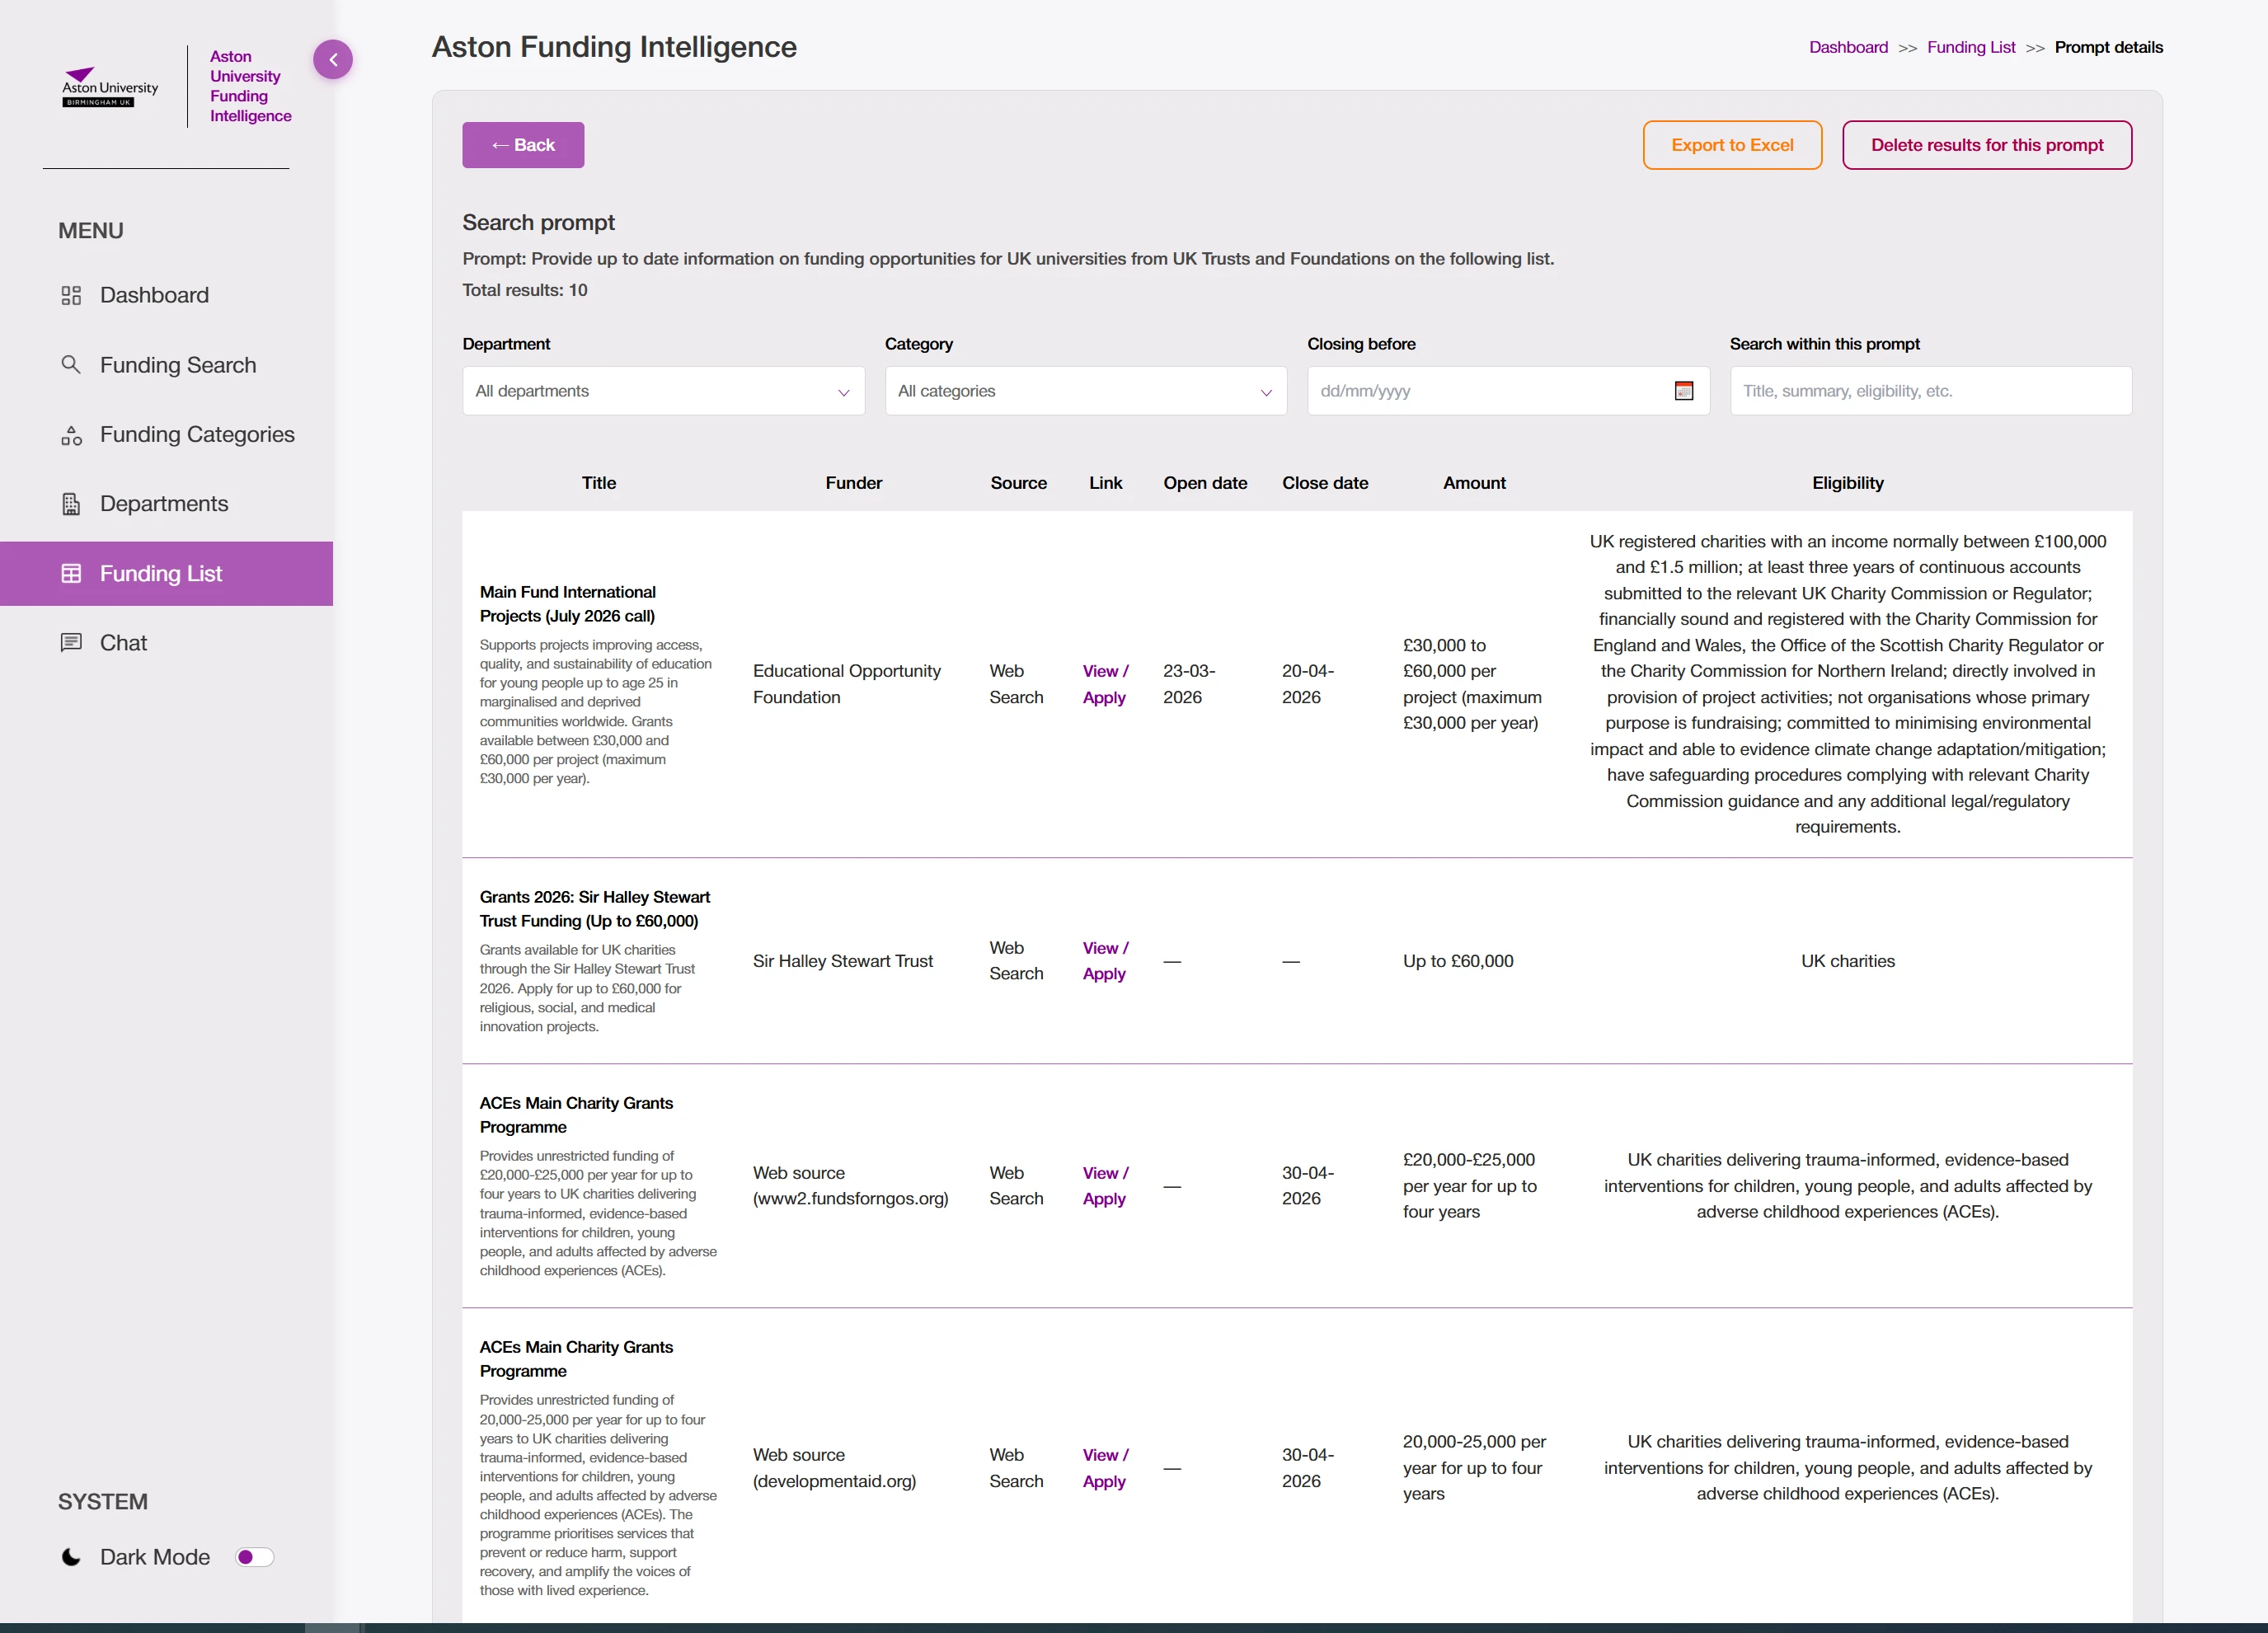This screenshot has height=1633, width=2268.
Task: Click Export to Excel button
Action: (1732, 145)
